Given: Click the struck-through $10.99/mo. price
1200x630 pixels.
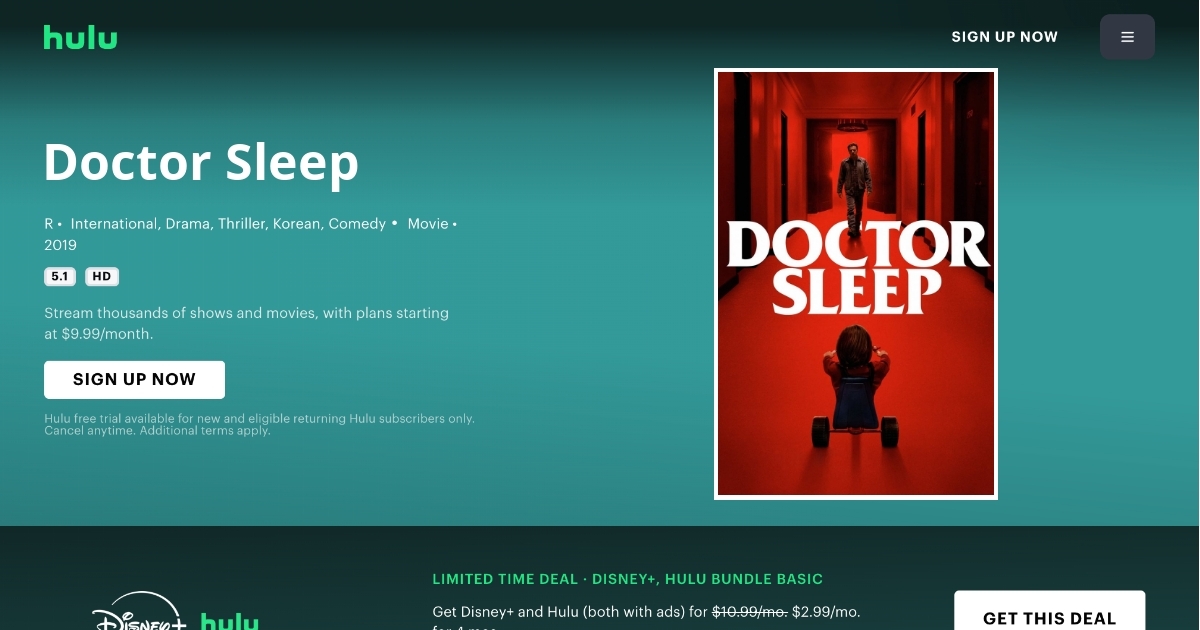Looking at the screenshot, I should (x=749, y=611).
